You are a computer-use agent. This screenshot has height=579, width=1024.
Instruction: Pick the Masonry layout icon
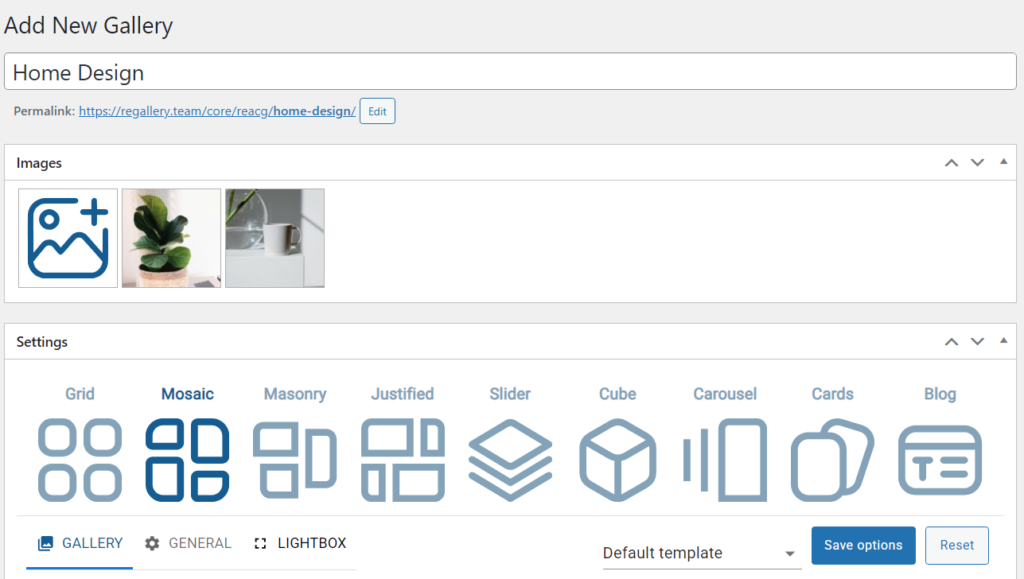click(295, 459)
